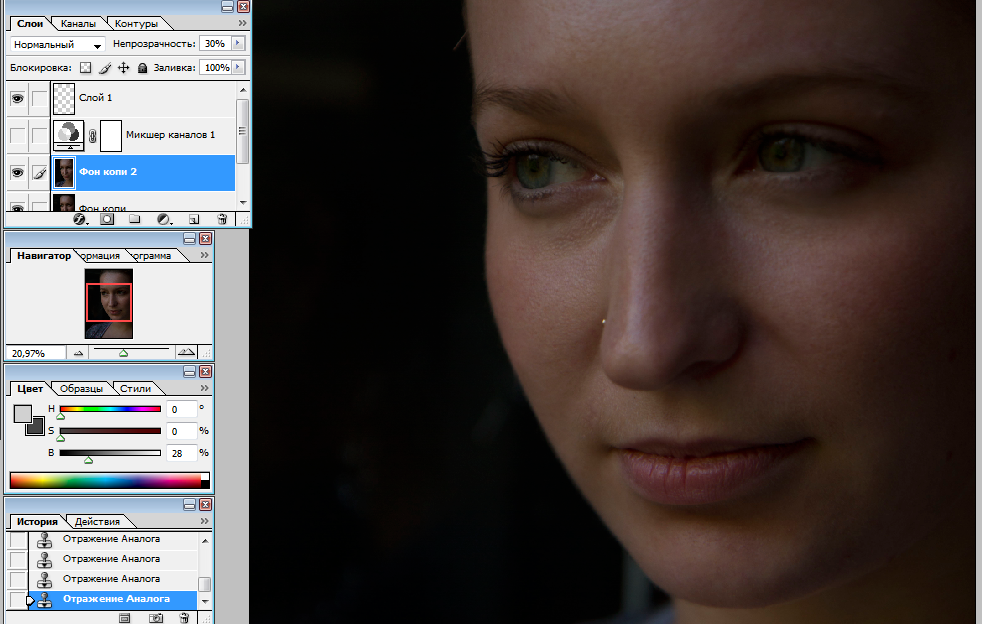This screenshot has height=624, width=982.
Task: Click the S saturation slider bar
Action: tap(110, 431)
